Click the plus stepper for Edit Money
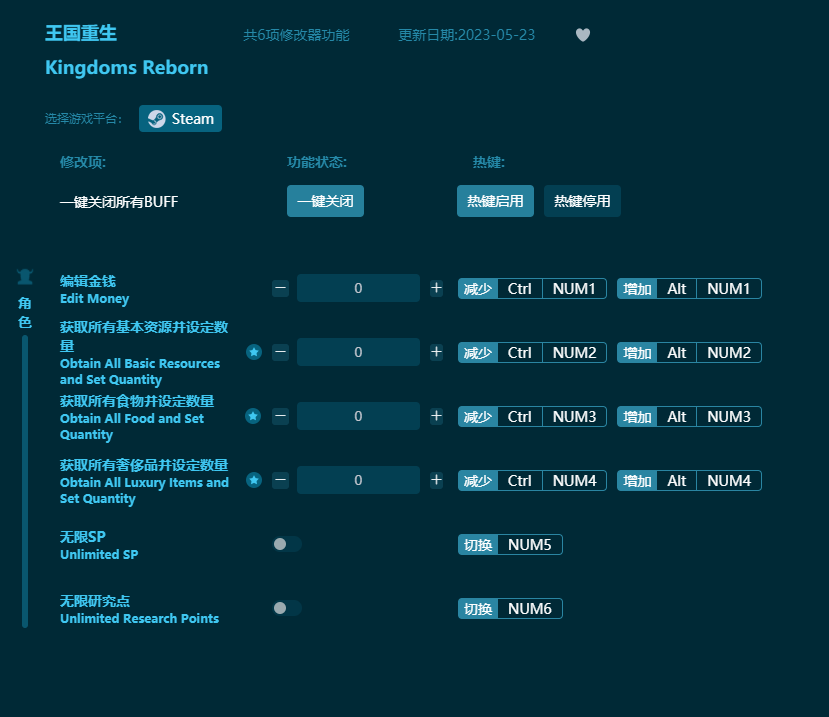 point(436,288)
